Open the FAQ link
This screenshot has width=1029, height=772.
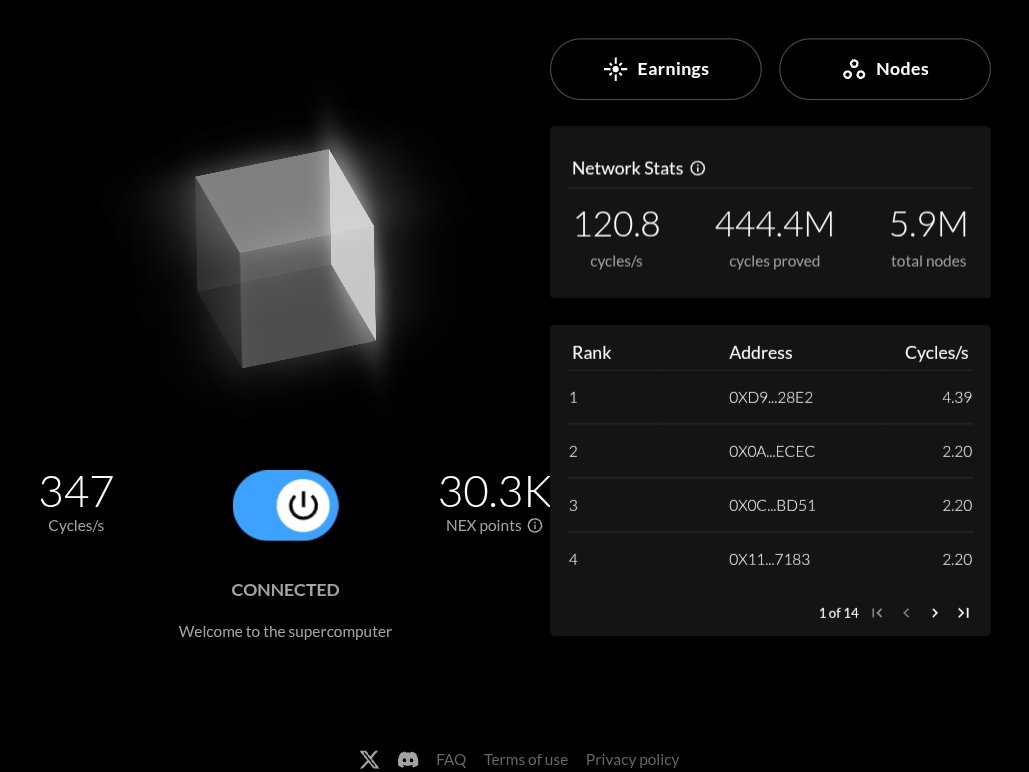click(x=451, y=760)
